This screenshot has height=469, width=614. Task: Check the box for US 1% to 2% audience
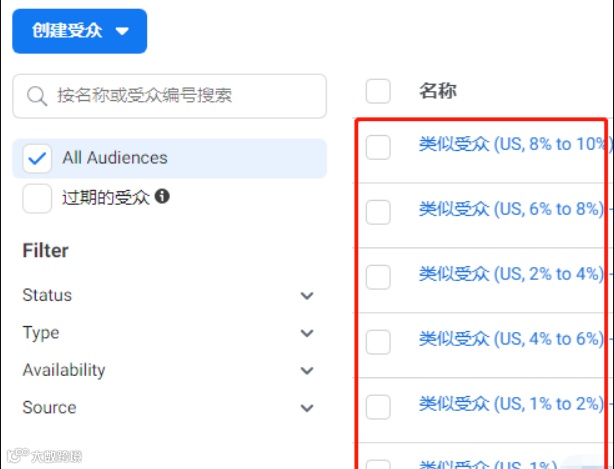pos(378,407)
